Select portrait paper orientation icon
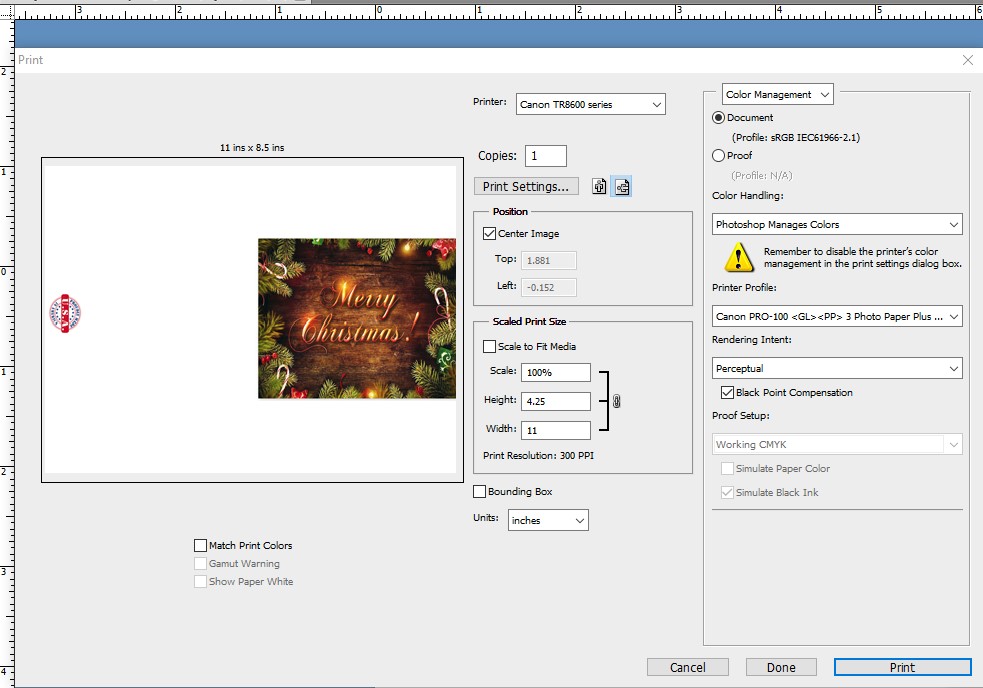983x688 pixels. click(x=599, y=186)
